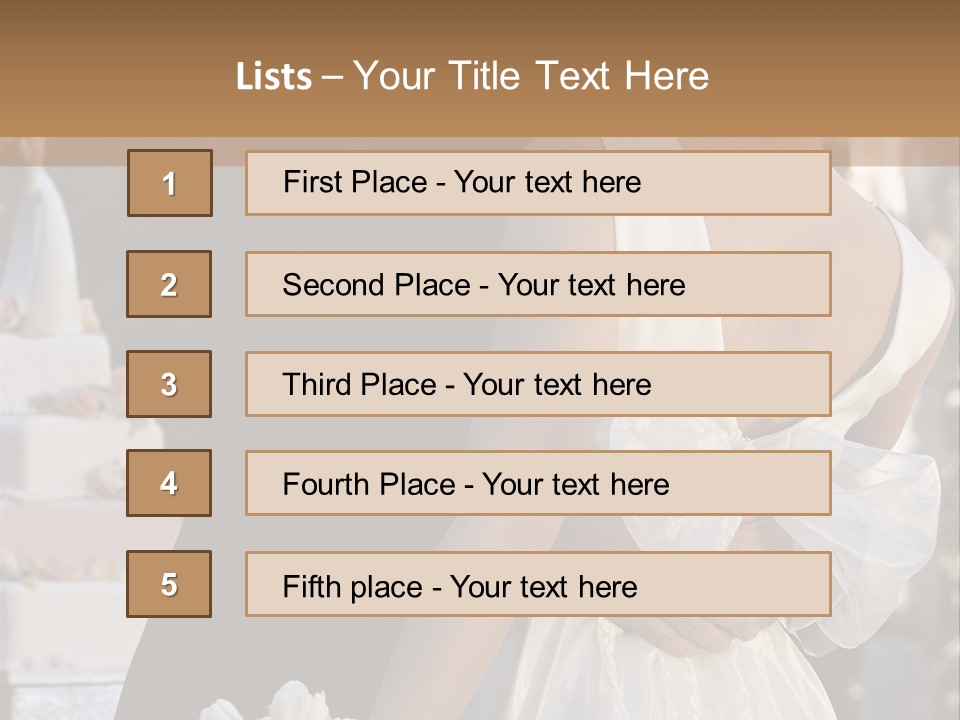Click the Fifth place text box
The image size is (960, 720).
click(538, 585)
